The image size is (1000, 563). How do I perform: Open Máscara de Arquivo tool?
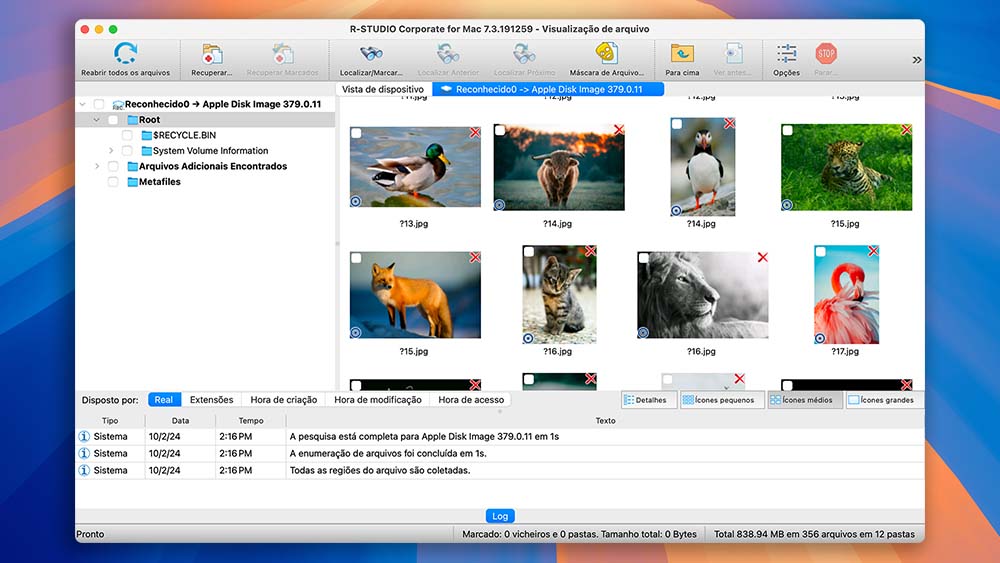pyautogui.click(x=607, y=54)
